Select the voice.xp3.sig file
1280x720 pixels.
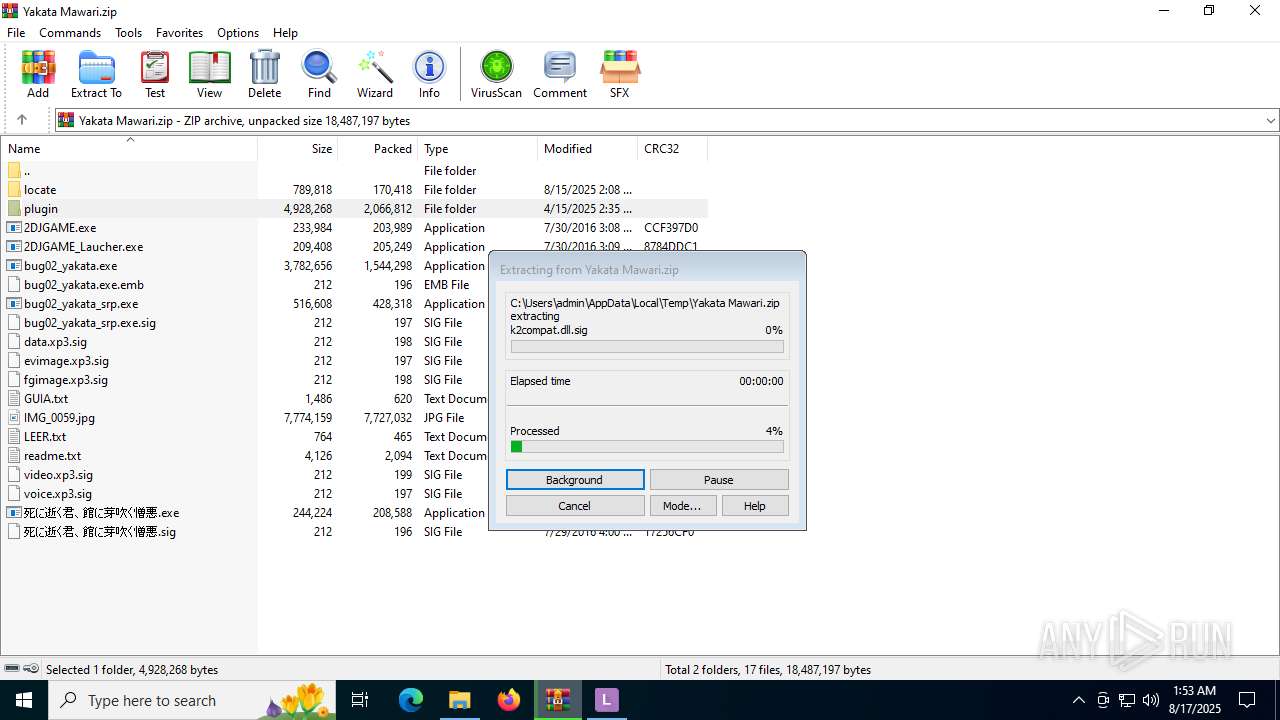pos(58,494)
